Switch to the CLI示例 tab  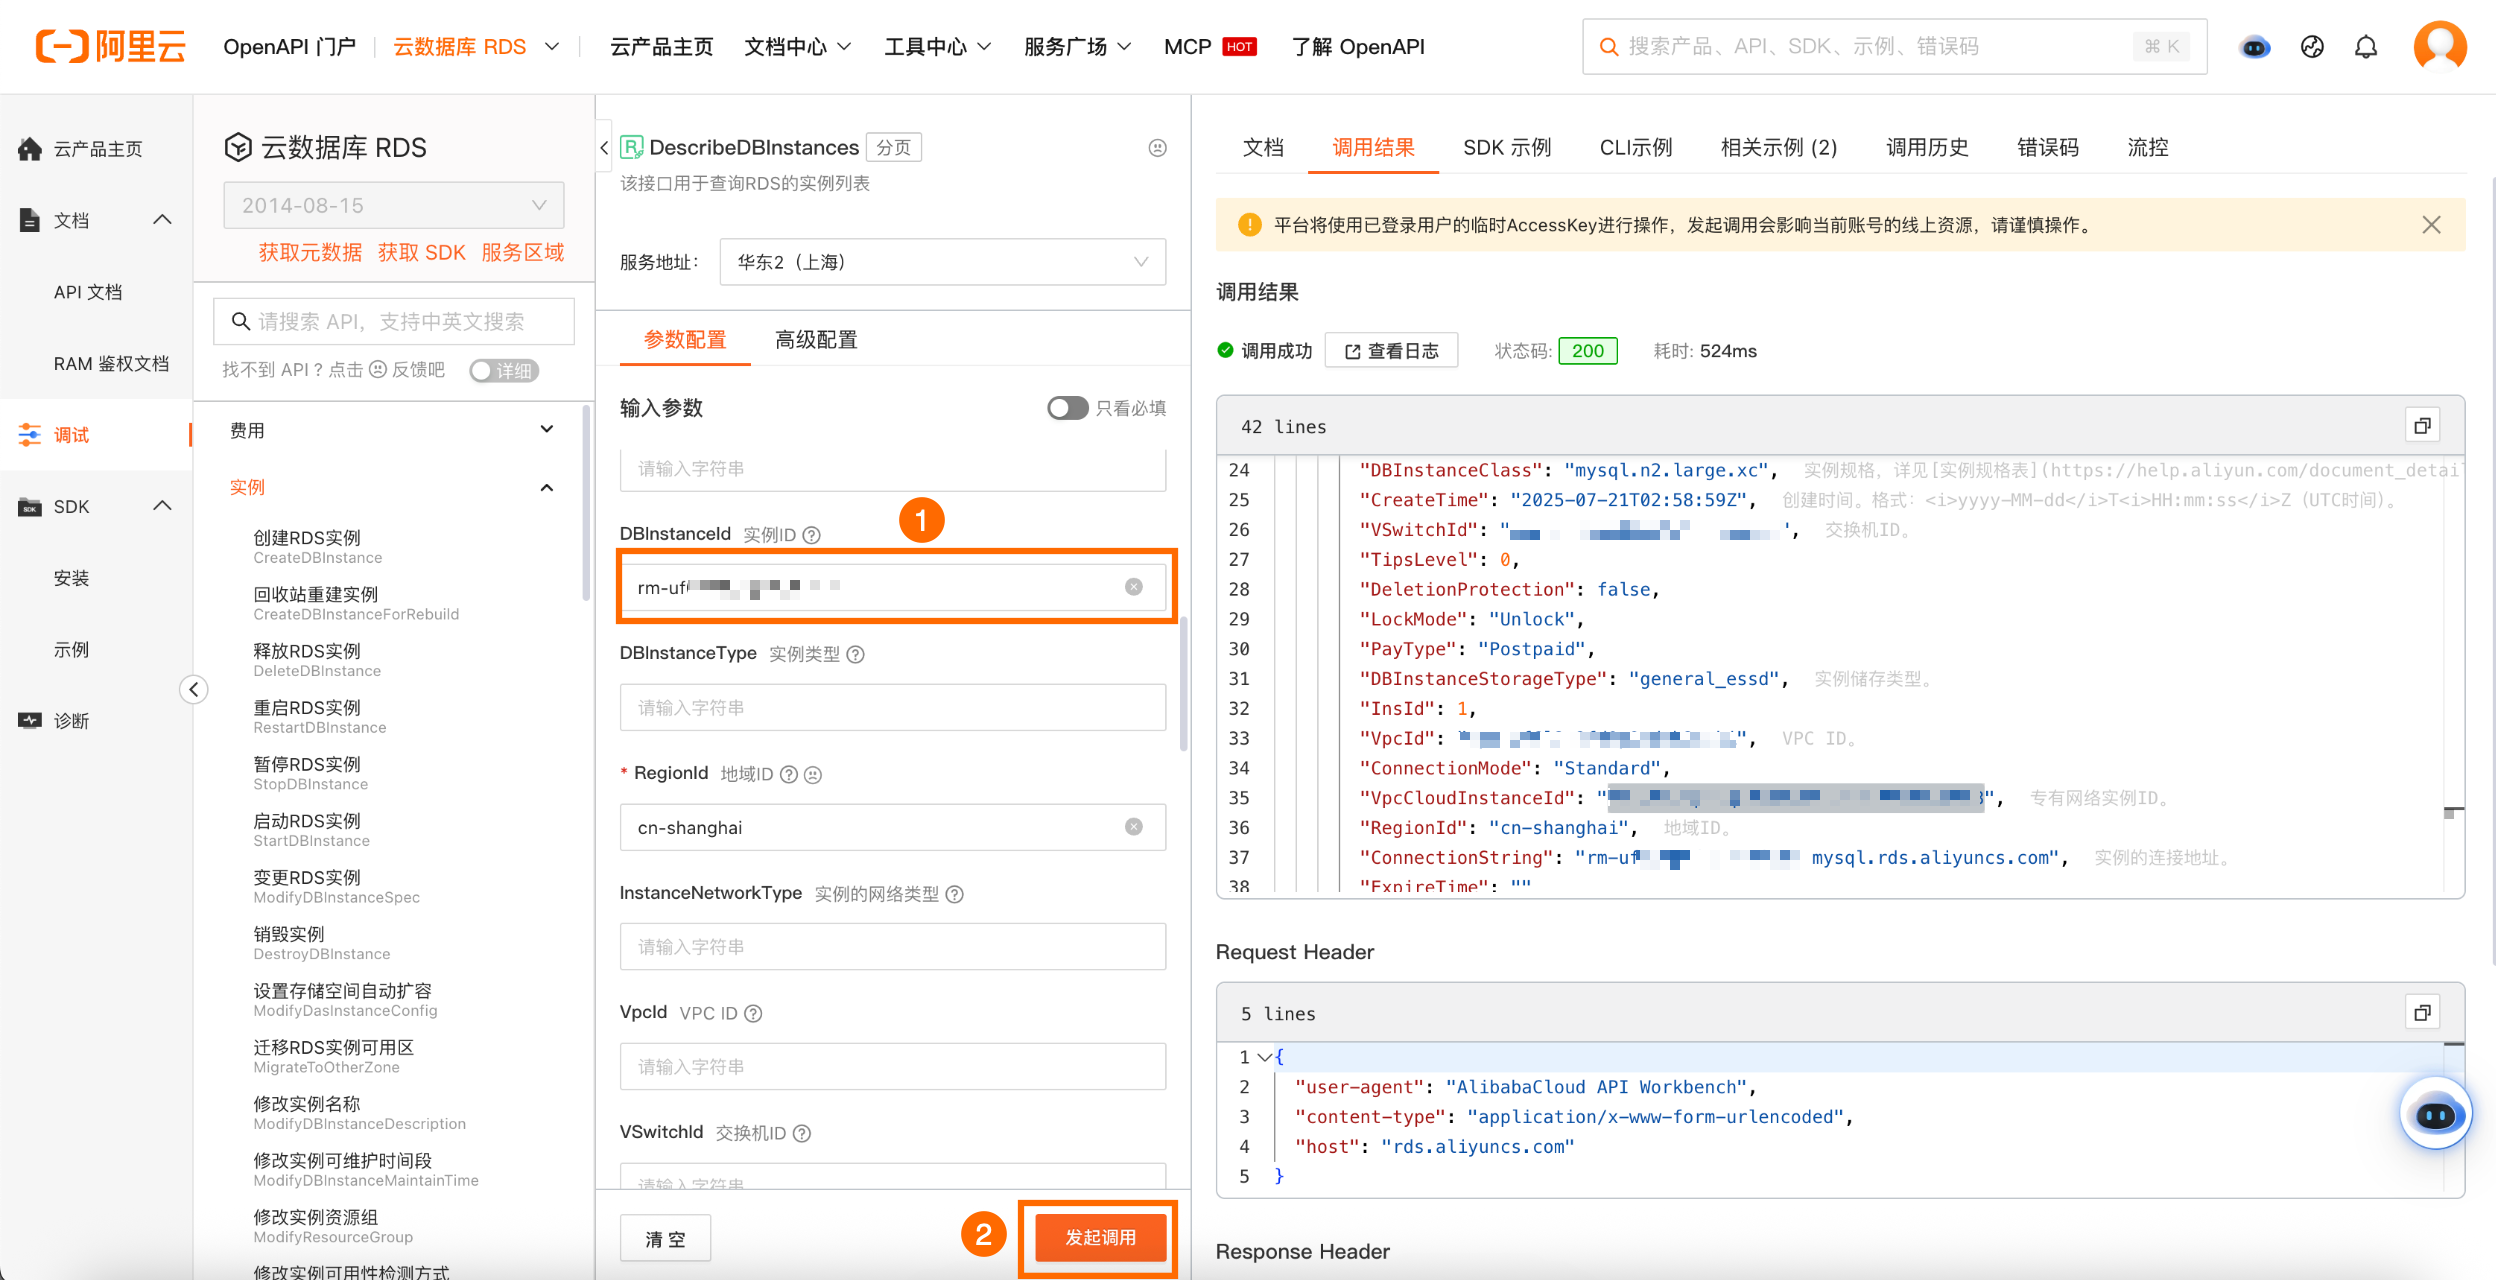1636,148
